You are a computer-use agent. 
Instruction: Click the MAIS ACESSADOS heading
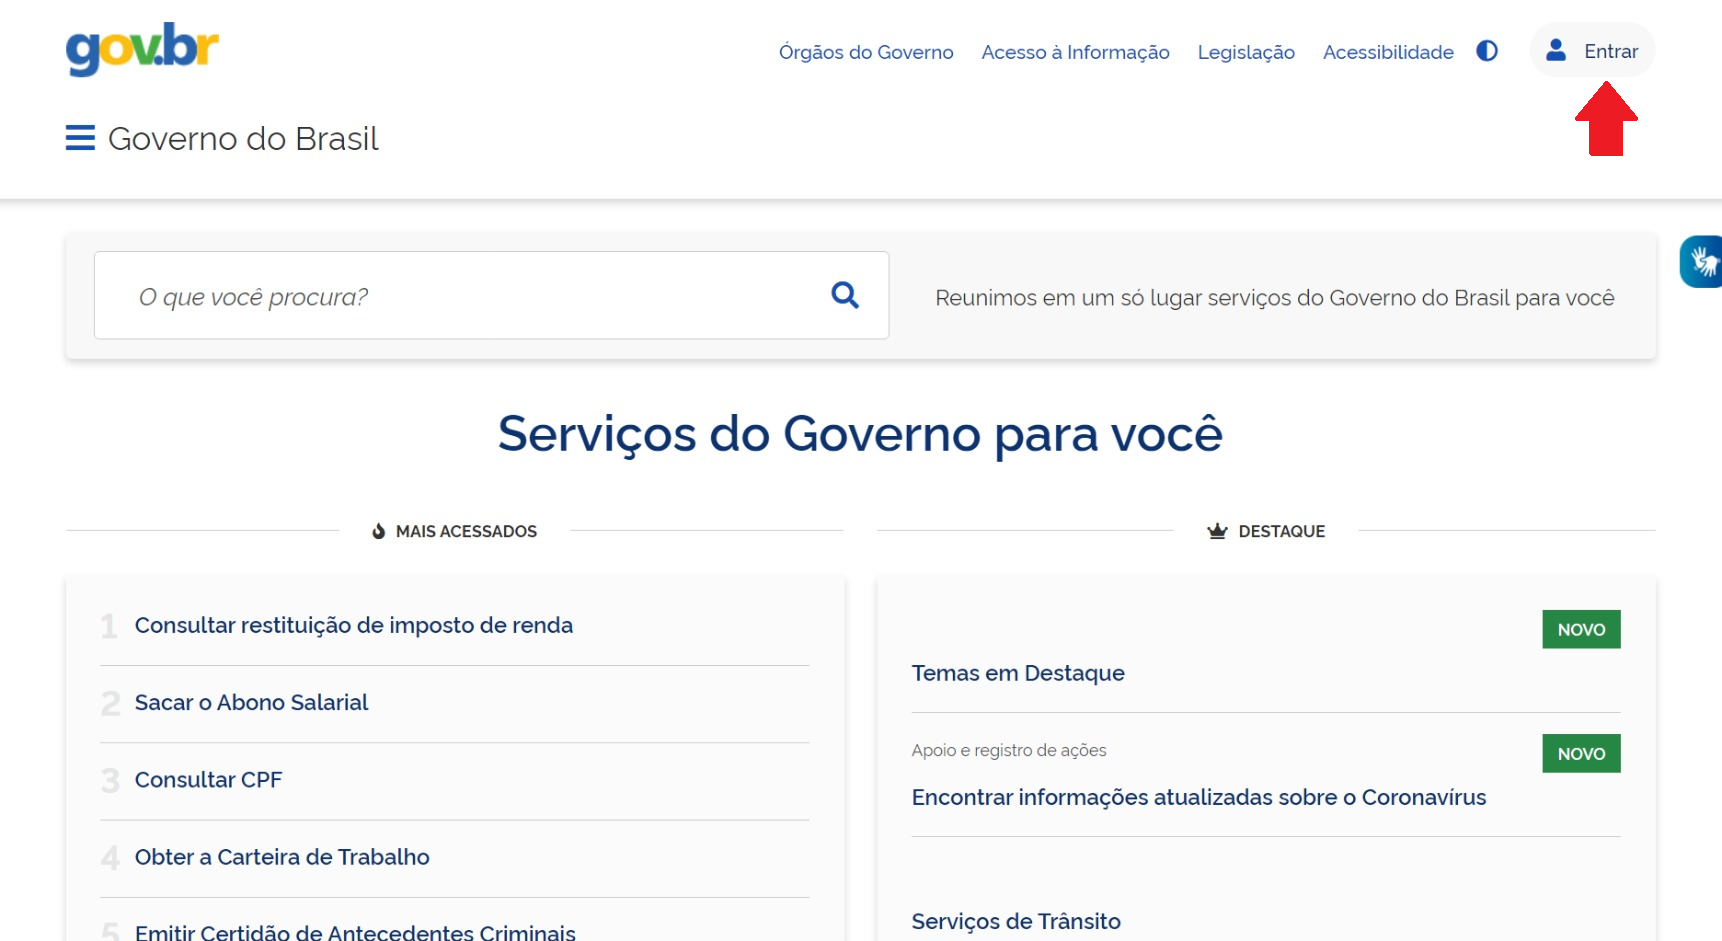[x=466, y=531]
